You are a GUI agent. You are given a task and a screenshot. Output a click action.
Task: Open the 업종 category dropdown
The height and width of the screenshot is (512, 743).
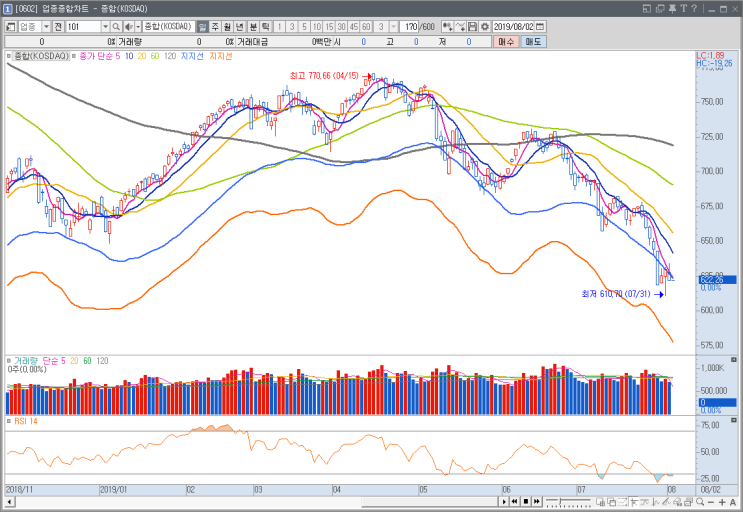point(46,27)
